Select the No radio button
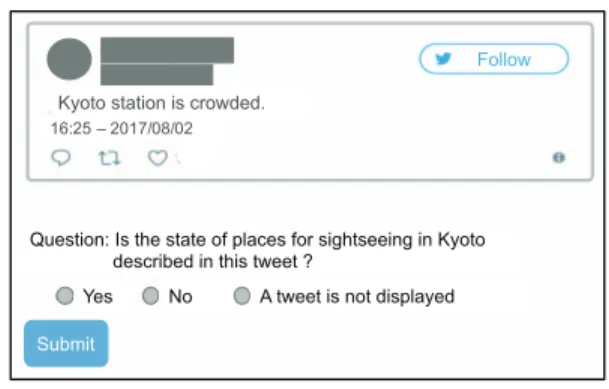 pyautogui.click(x=150, y=296)
